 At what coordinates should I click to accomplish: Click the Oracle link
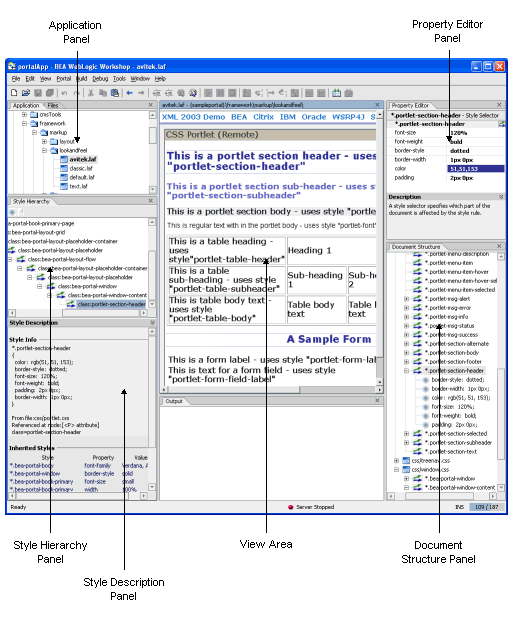pyautogui.click(x=314, y=117)
